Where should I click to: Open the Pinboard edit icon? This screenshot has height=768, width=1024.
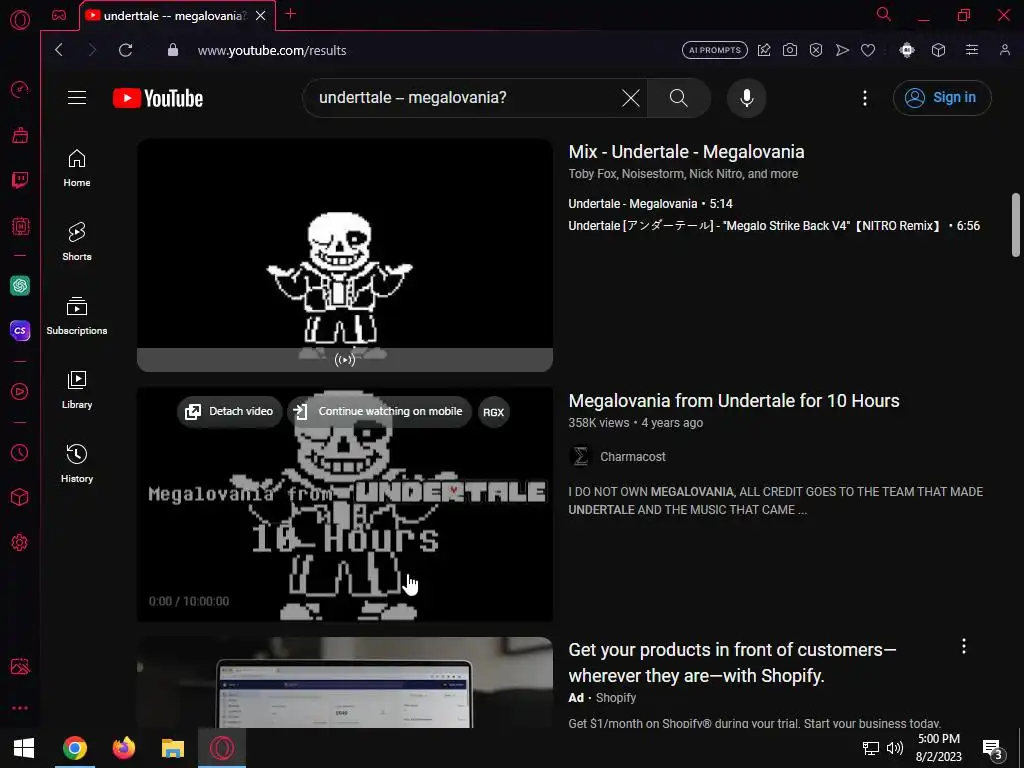click(x=763, y=50)
